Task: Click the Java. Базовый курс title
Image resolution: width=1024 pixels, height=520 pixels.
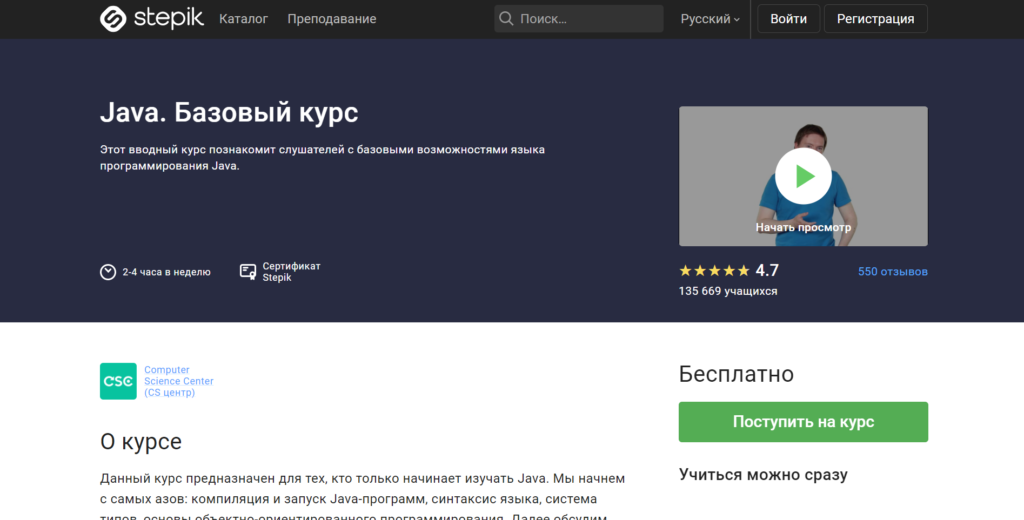Action: [229, 112]
